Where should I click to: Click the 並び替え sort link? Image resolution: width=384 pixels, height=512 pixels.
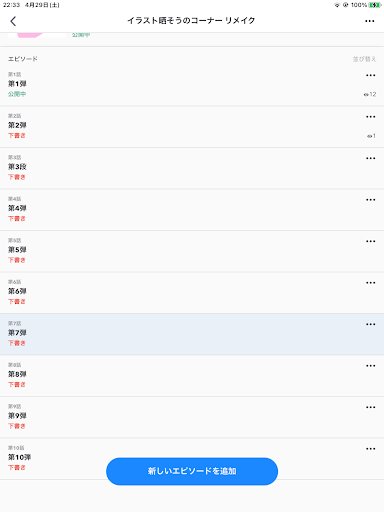tap(364, 59)
